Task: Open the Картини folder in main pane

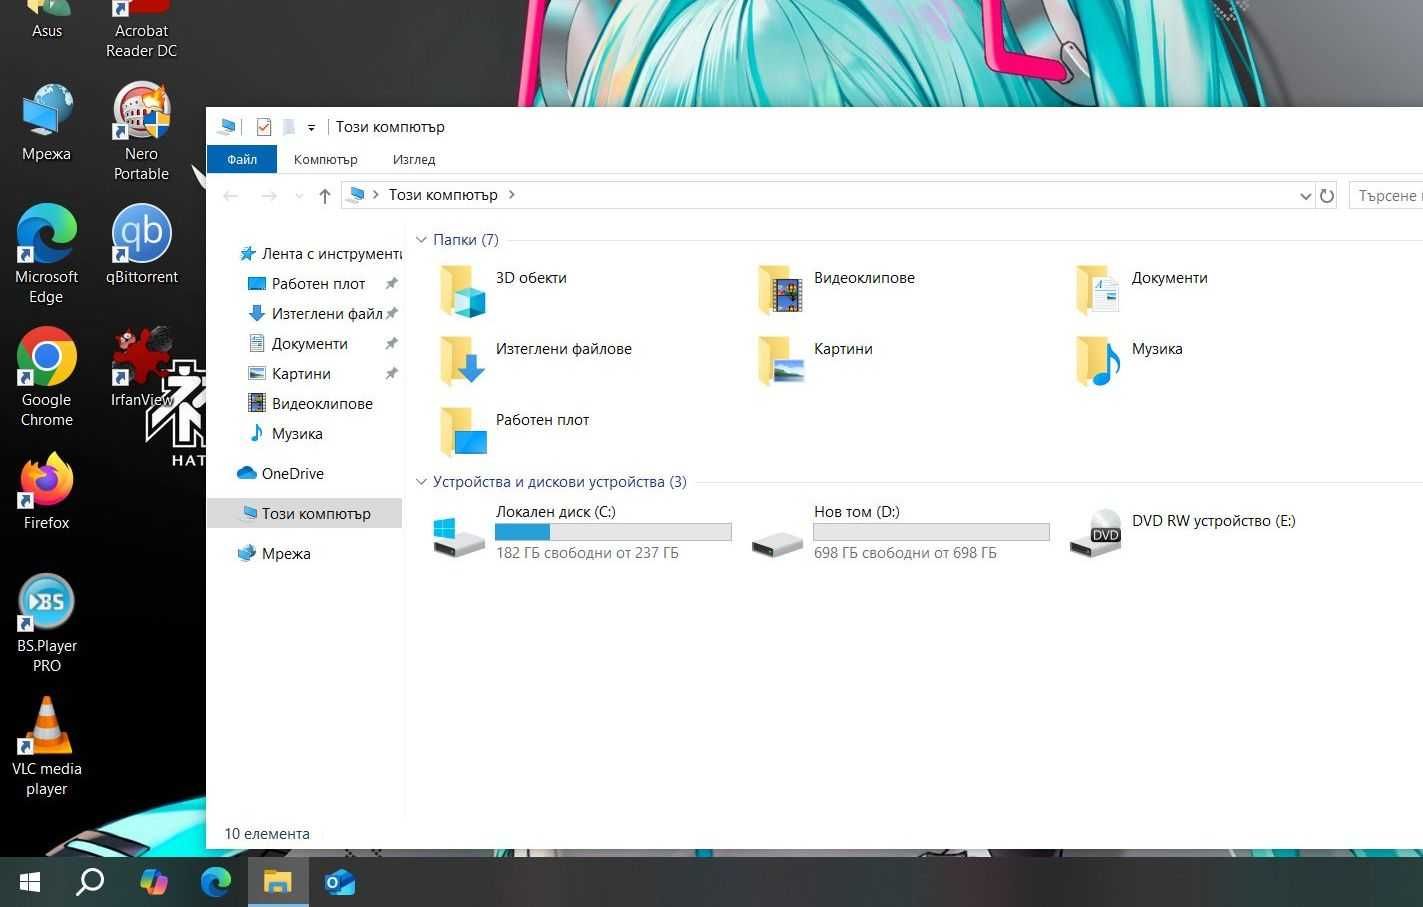Action: click(x=814, y=362)
